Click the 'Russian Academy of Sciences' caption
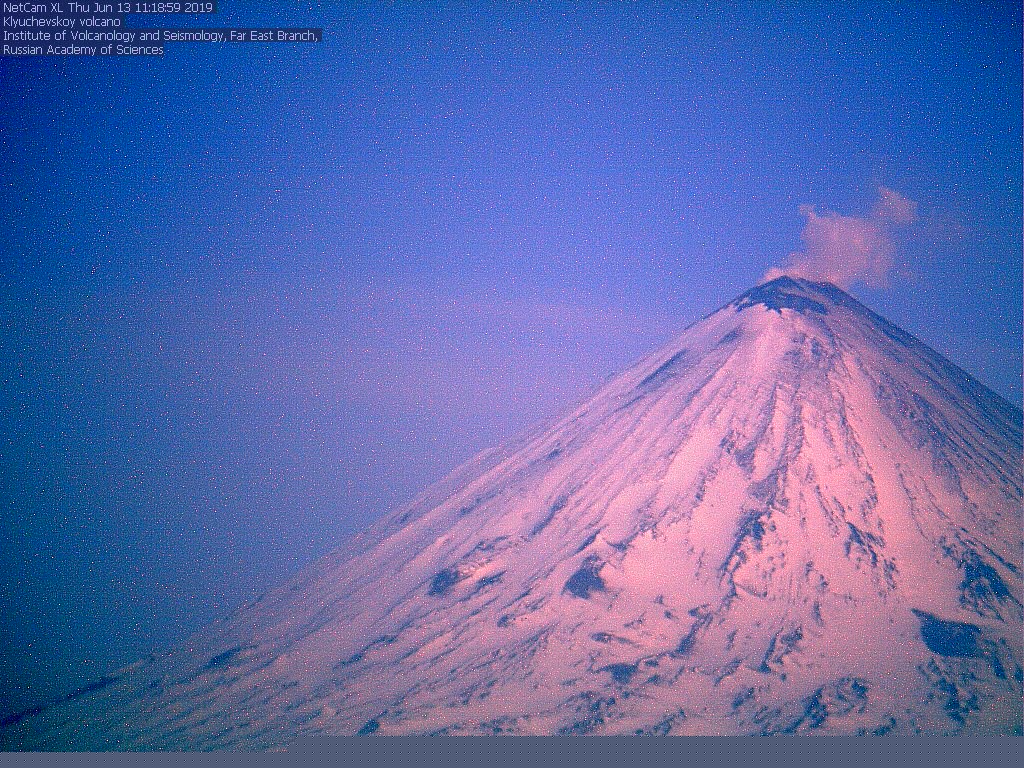The height and width of the screenshot is (768, 1024). [83, 50]
